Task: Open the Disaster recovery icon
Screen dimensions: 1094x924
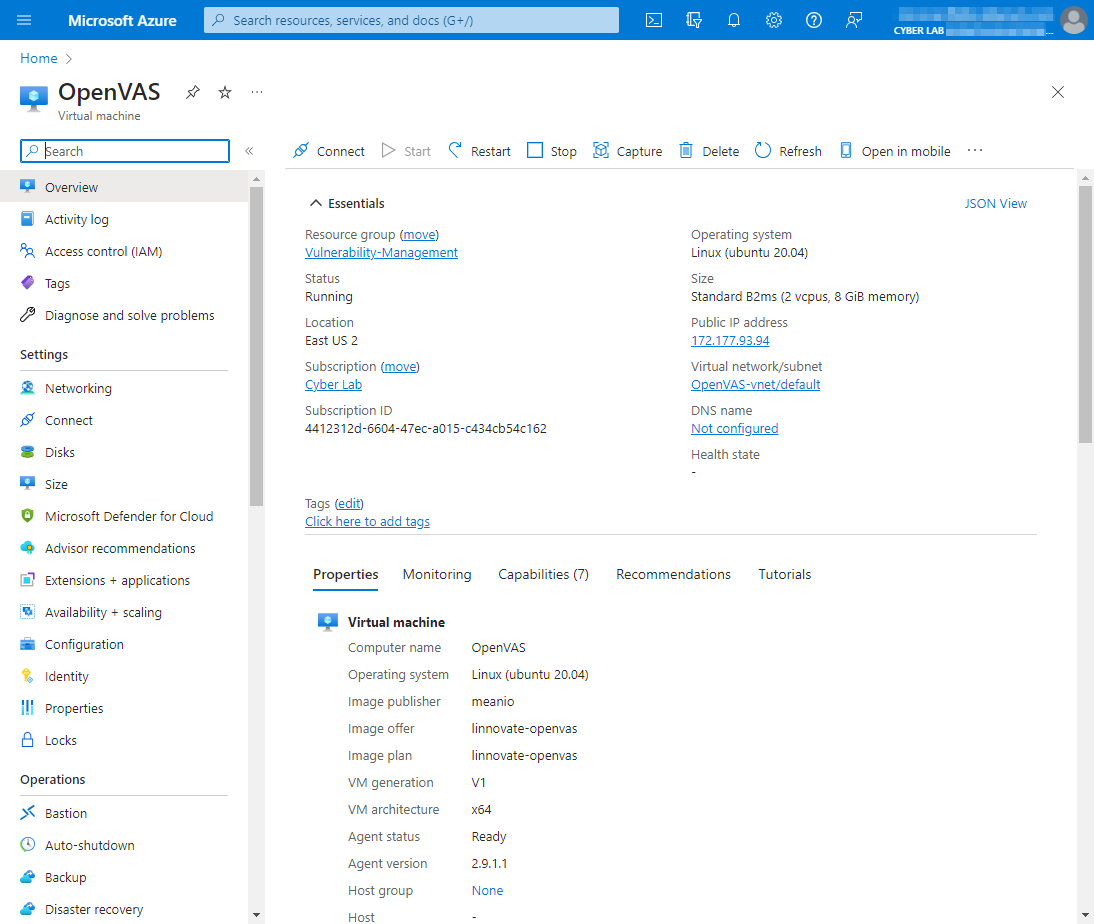Action: coord(27,909)
